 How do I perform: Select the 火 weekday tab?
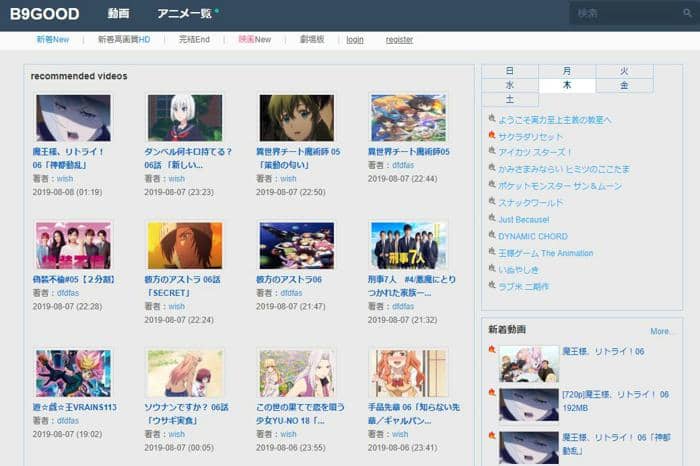coord(625,71)
